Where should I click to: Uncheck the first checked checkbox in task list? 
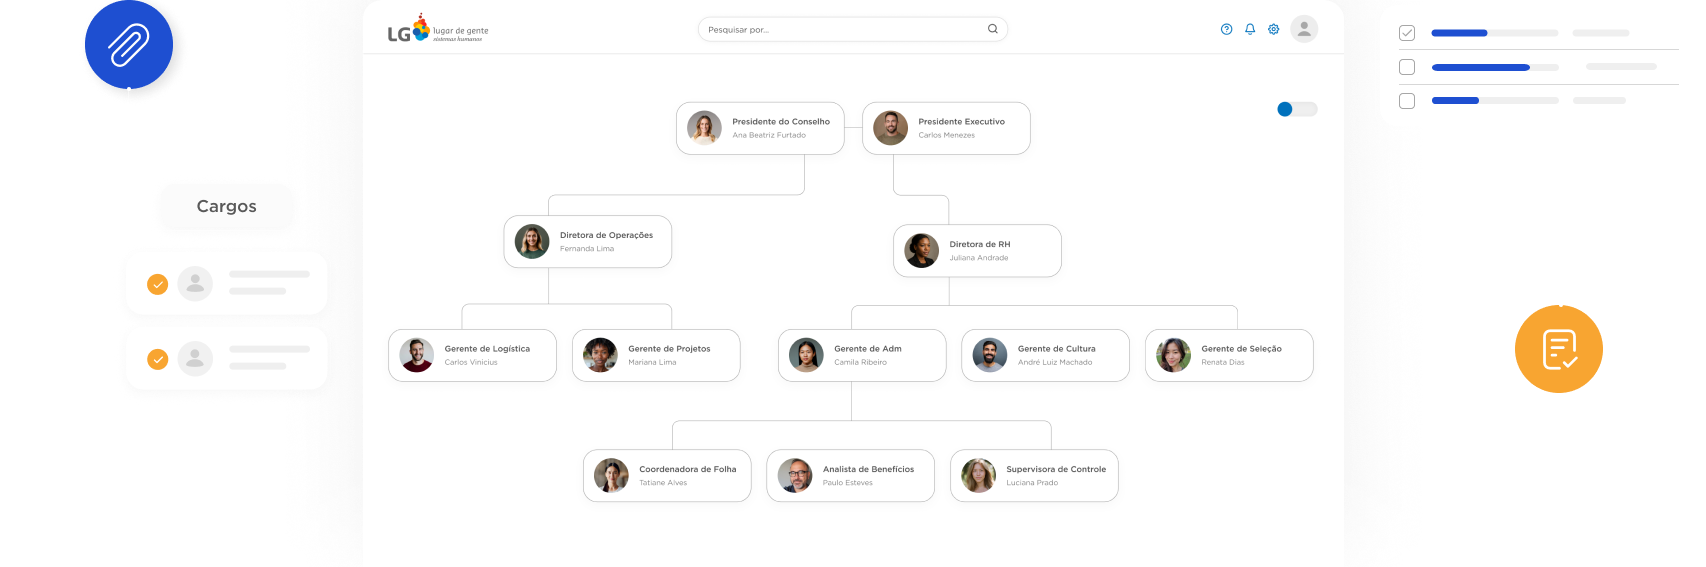(x=1407, y=33)
